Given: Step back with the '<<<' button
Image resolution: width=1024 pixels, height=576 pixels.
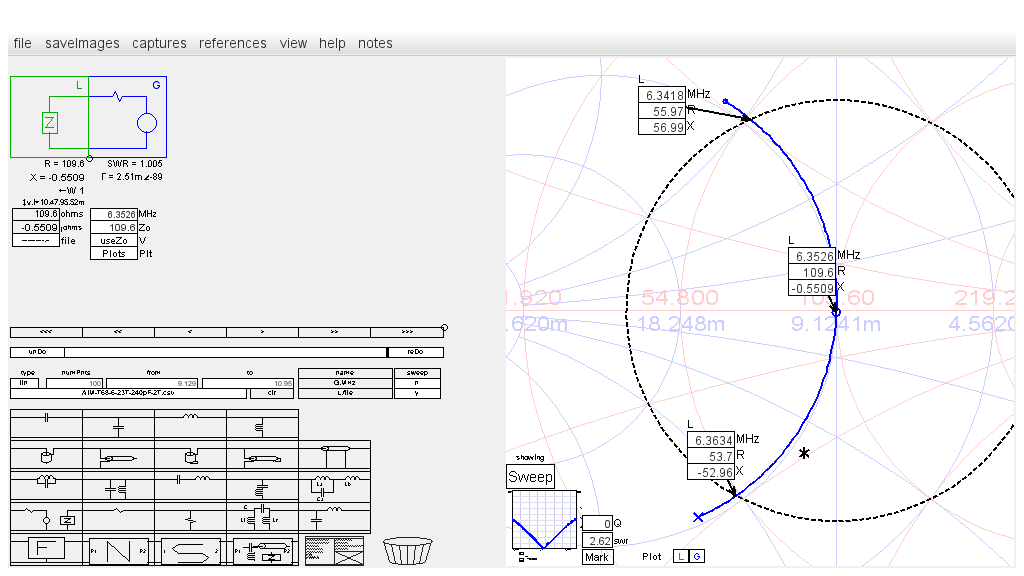Looking at the screenshot, I should click(x=46, y=332).
